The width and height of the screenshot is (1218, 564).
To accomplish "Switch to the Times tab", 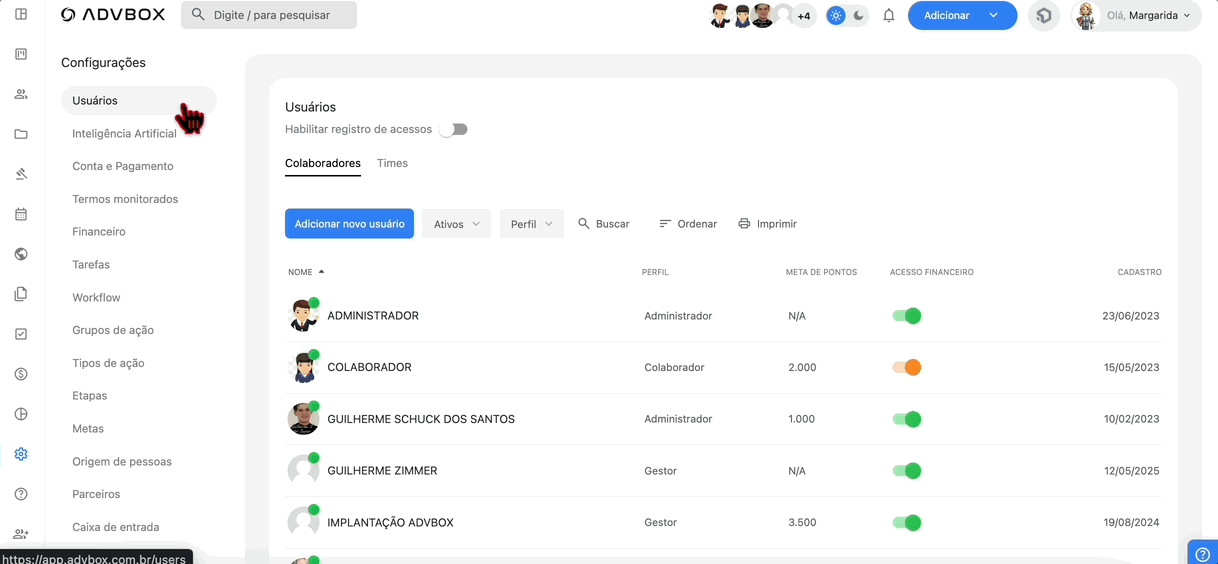I will click(392, 163).
